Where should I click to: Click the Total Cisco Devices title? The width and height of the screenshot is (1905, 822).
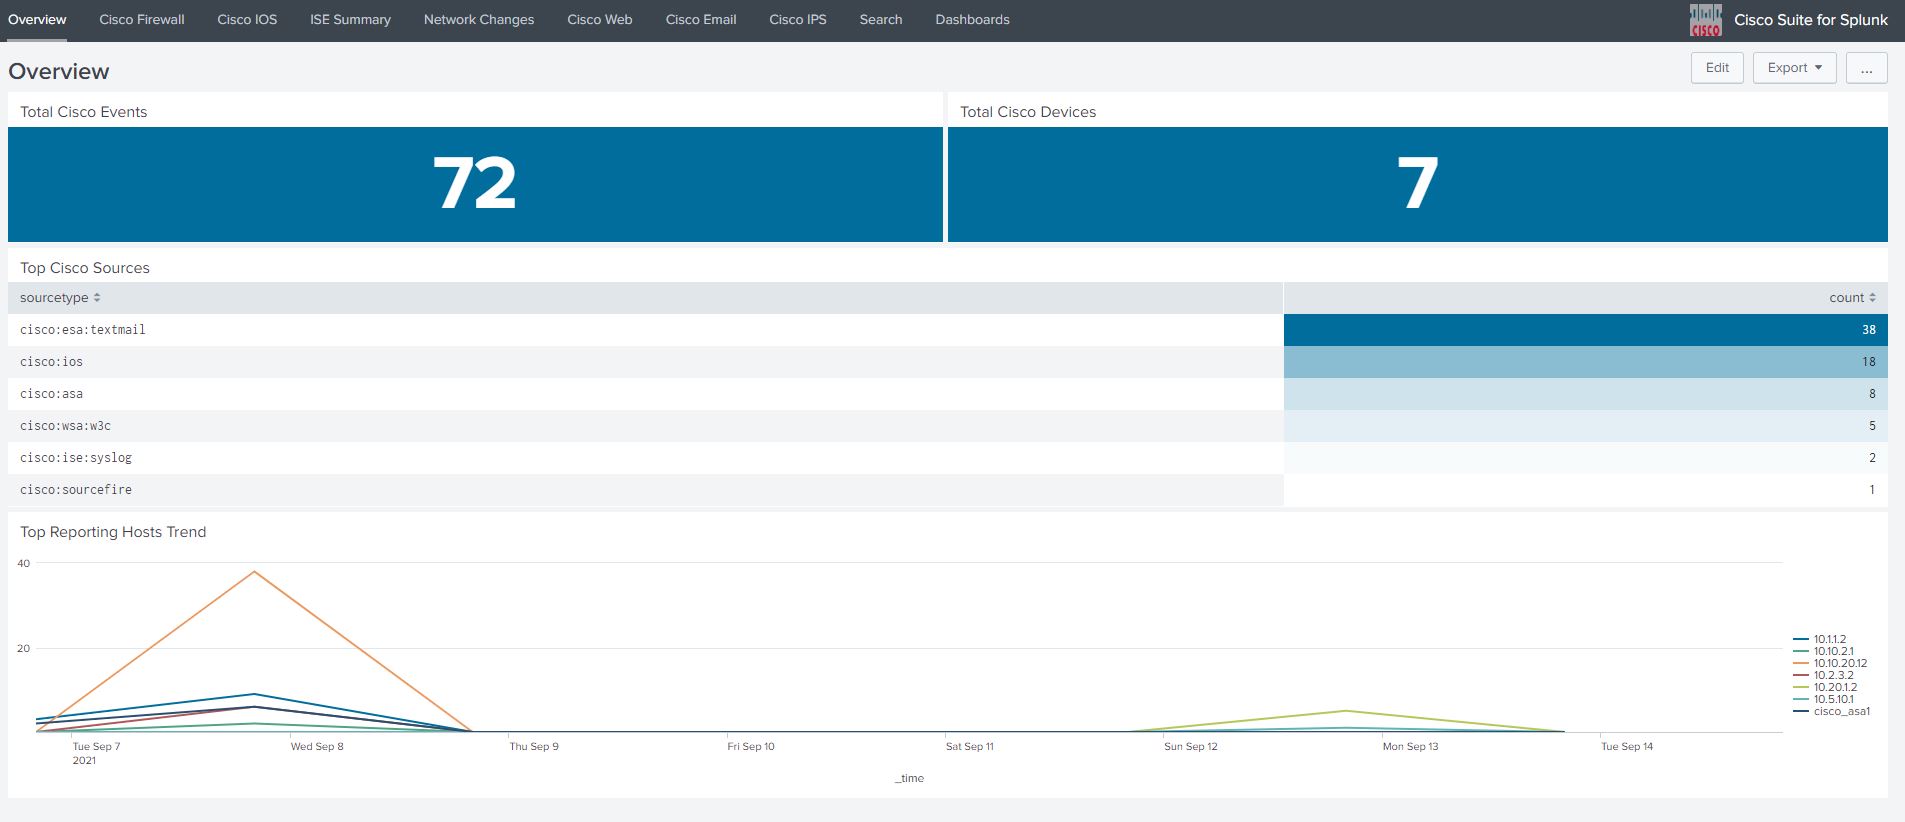[x=1028, y=112]
